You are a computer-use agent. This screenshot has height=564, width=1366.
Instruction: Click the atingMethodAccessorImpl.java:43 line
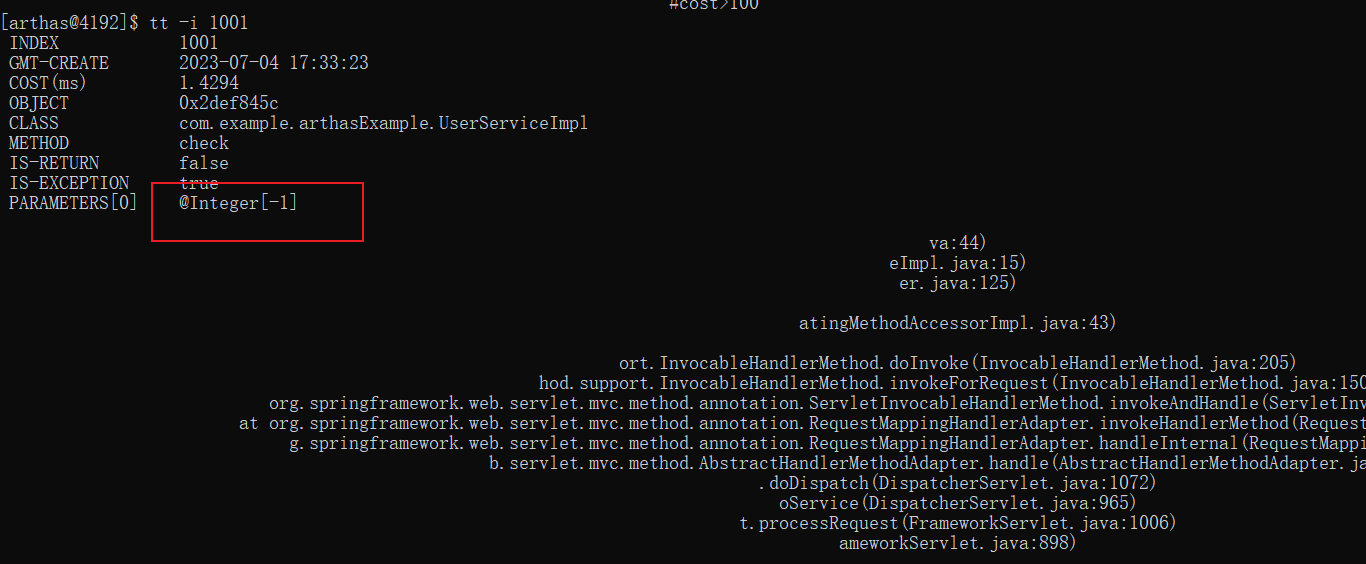point(957,323)
